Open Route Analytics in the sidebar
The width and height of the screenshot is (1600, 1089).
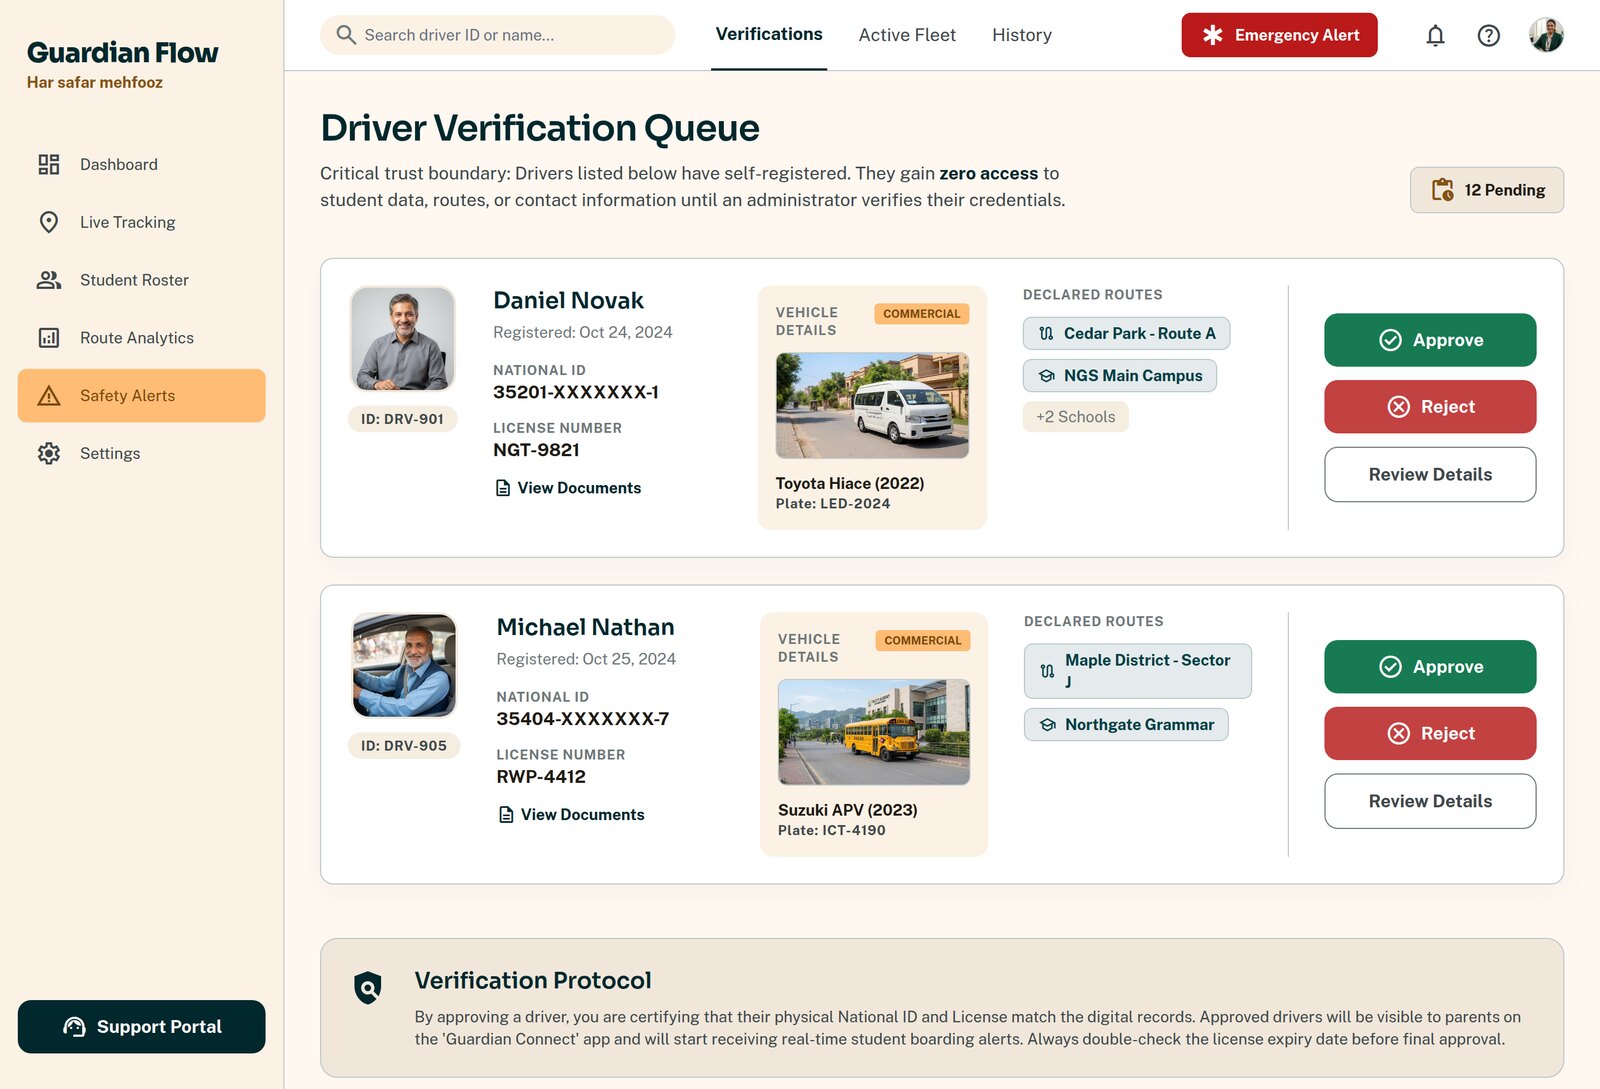point(141,338)
